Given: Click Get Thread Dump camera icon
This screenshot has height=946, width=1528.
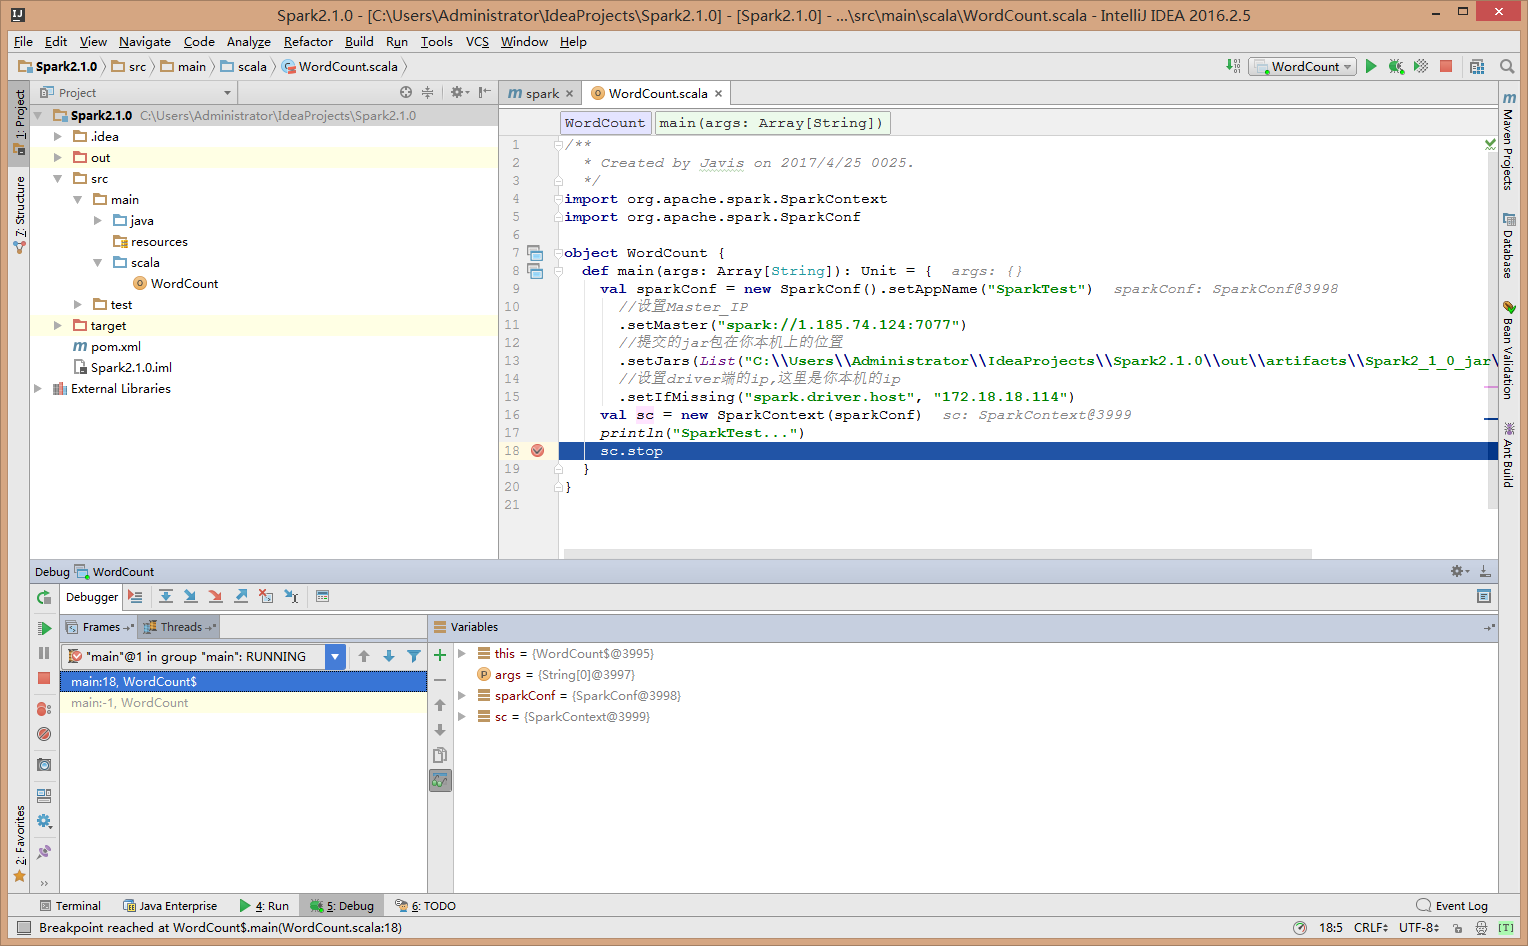Looking at the screenshot, I should [x=44, y=765].
